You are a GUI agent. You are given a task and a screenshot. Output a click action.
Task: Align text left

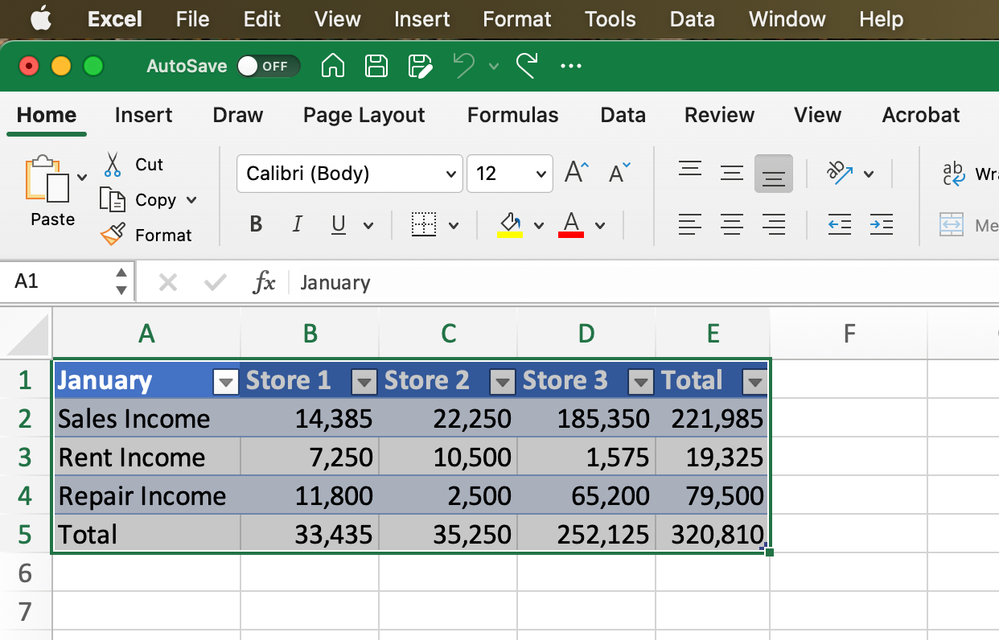click(x=690, y=224)
